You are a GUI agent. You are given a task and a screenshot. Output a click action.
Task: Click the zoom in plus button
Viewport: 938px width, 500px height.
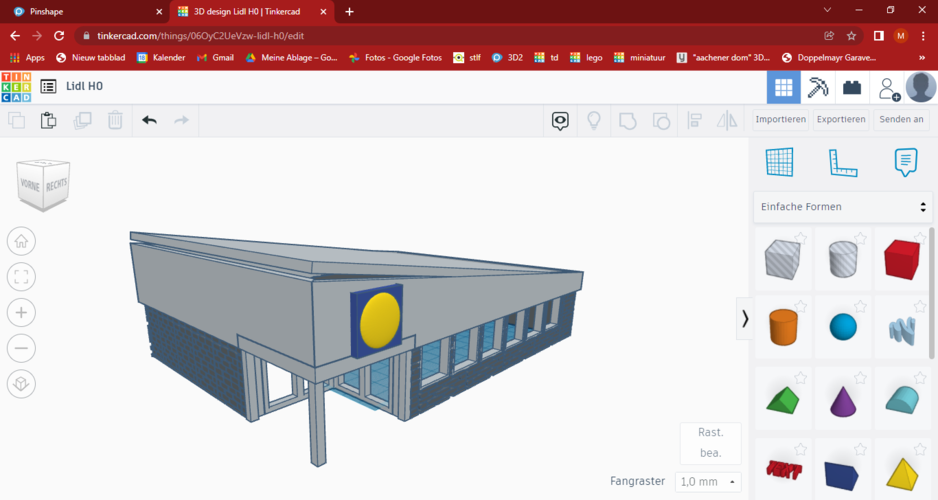pos(22,312)
